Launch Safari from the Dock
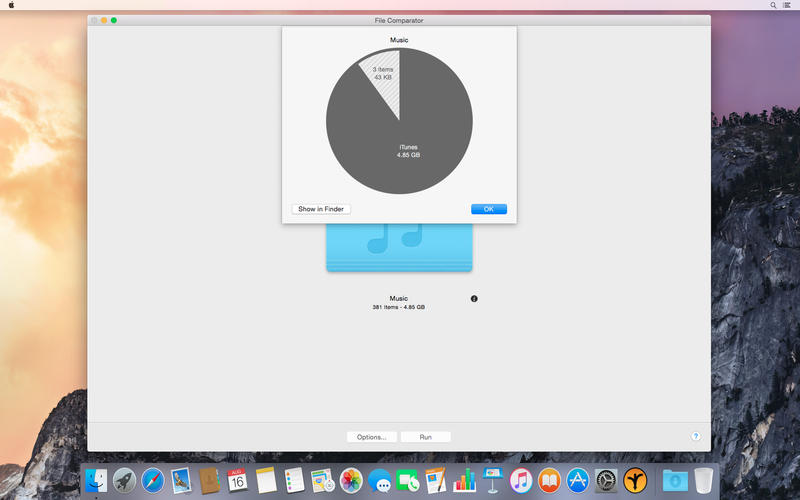800x500 pixels. (153, 480)
